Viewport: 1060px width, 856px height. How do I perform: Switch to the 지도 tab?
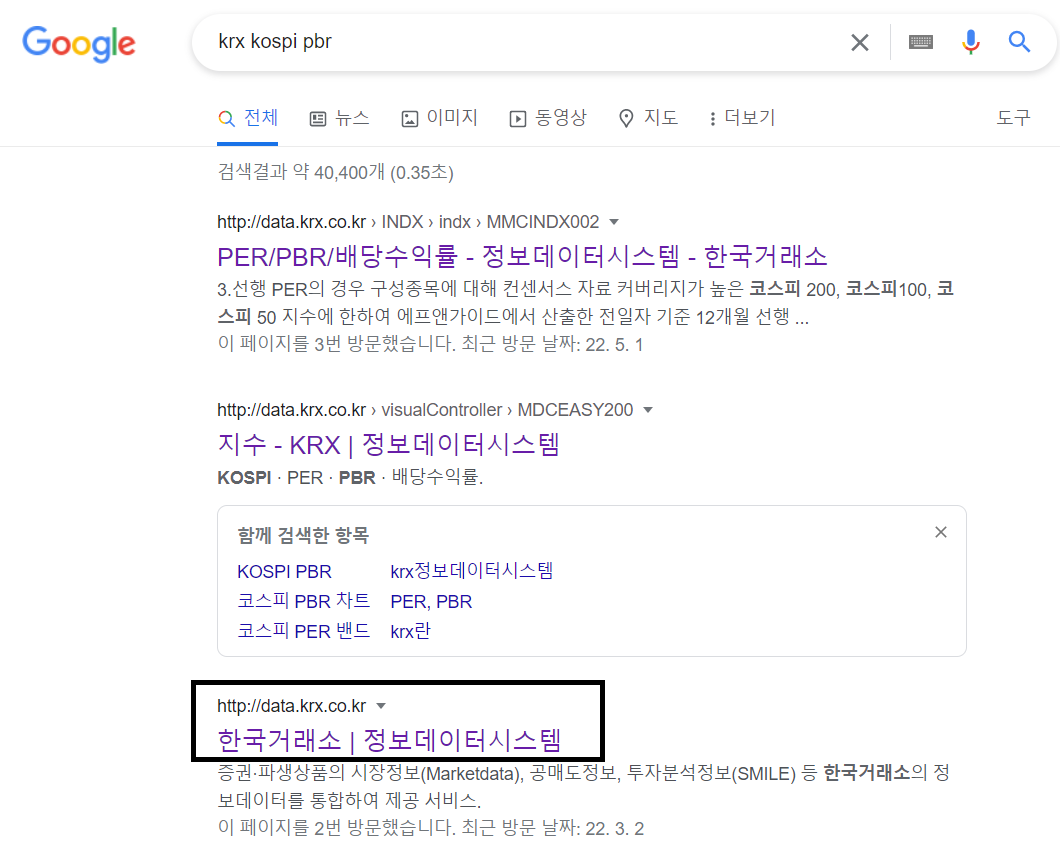[648, 118]
